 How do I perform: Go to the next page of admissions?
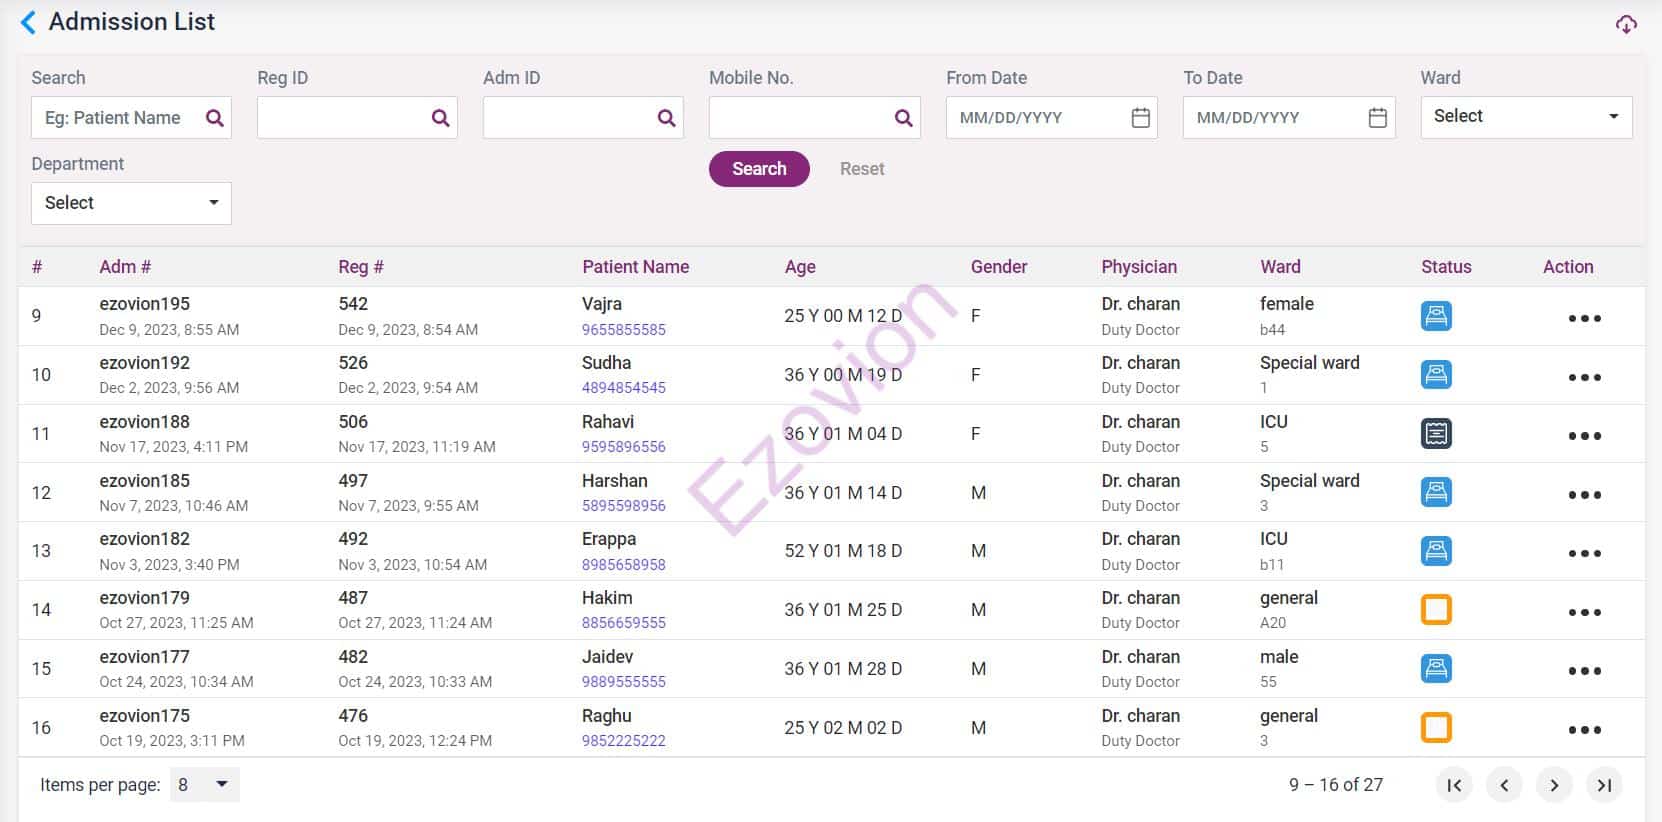1554,786
